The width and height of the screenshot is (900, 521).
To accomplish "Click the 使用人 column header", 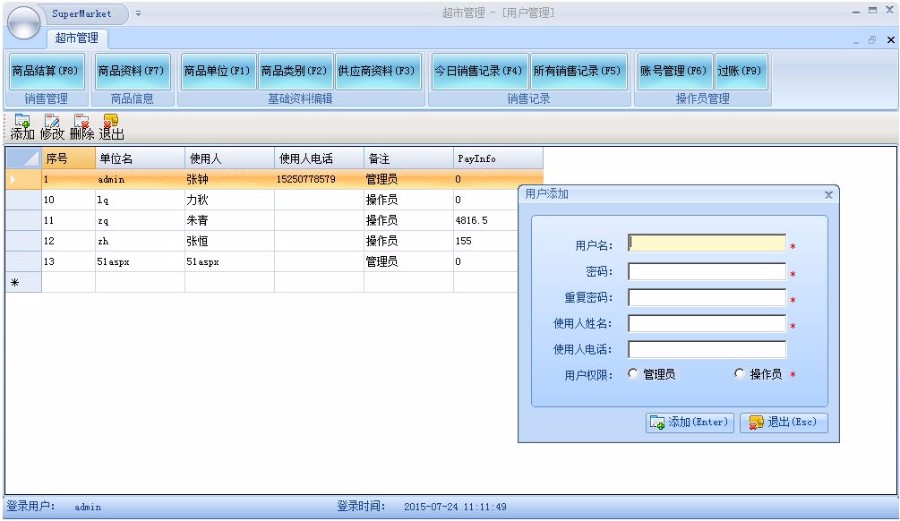I will (230, 158).
